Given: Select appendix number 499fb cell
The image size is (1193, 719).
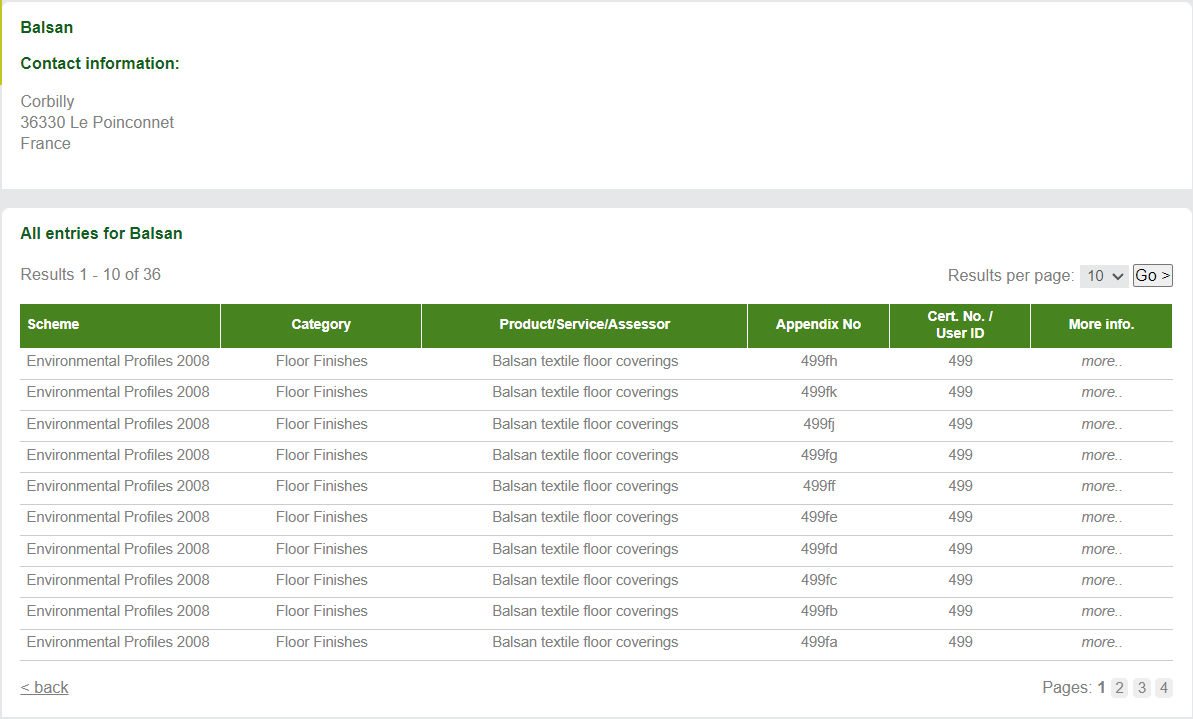Looking at the screenshot, I should [819, 612].
